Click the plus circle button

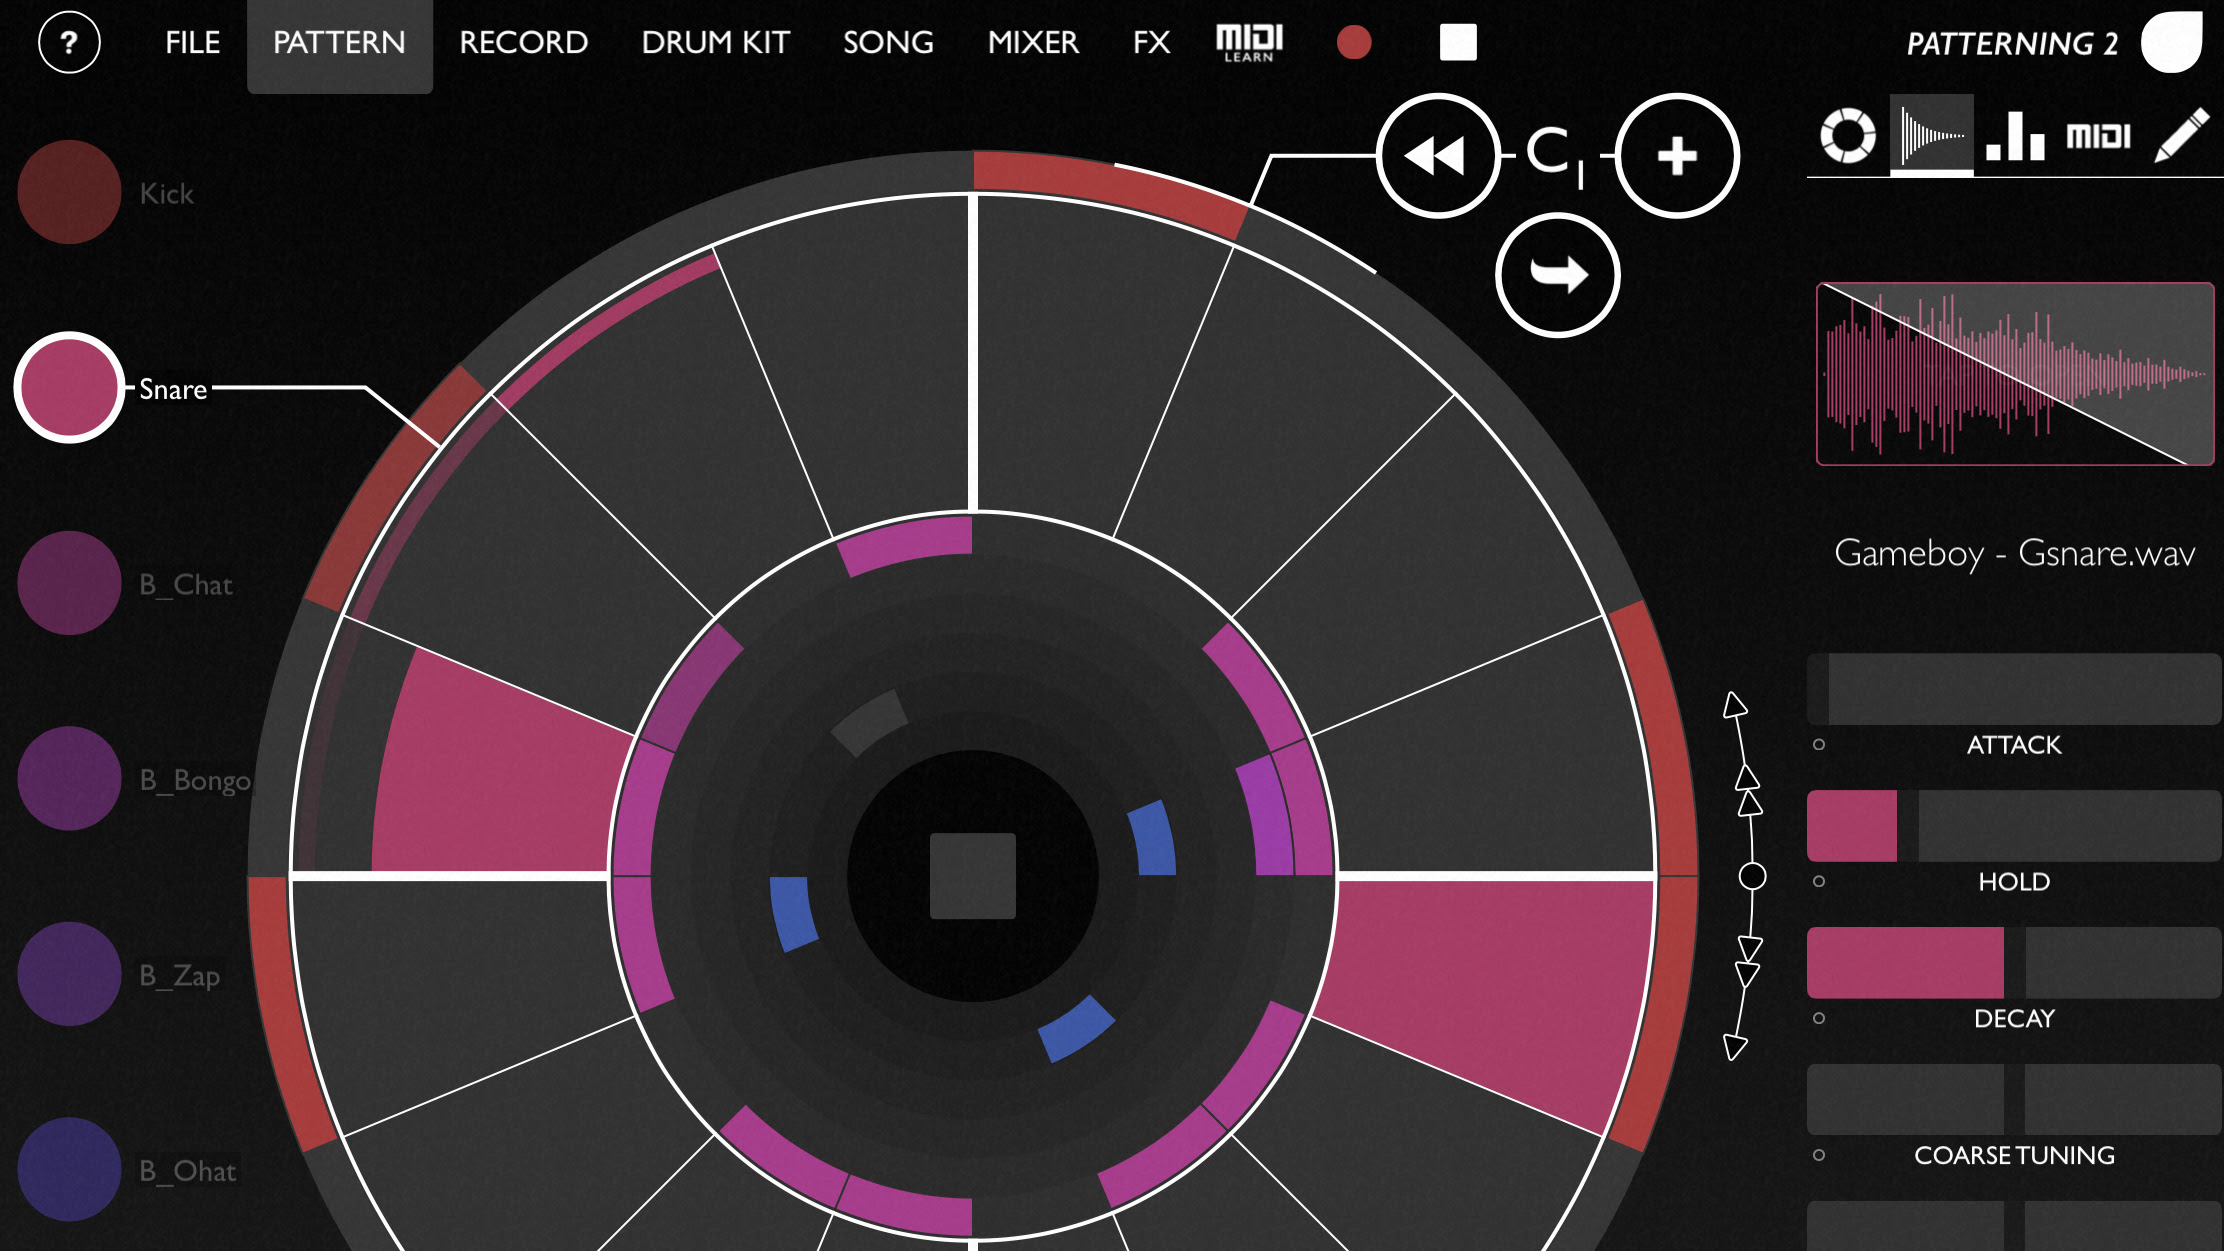[x=1677, y=156]
